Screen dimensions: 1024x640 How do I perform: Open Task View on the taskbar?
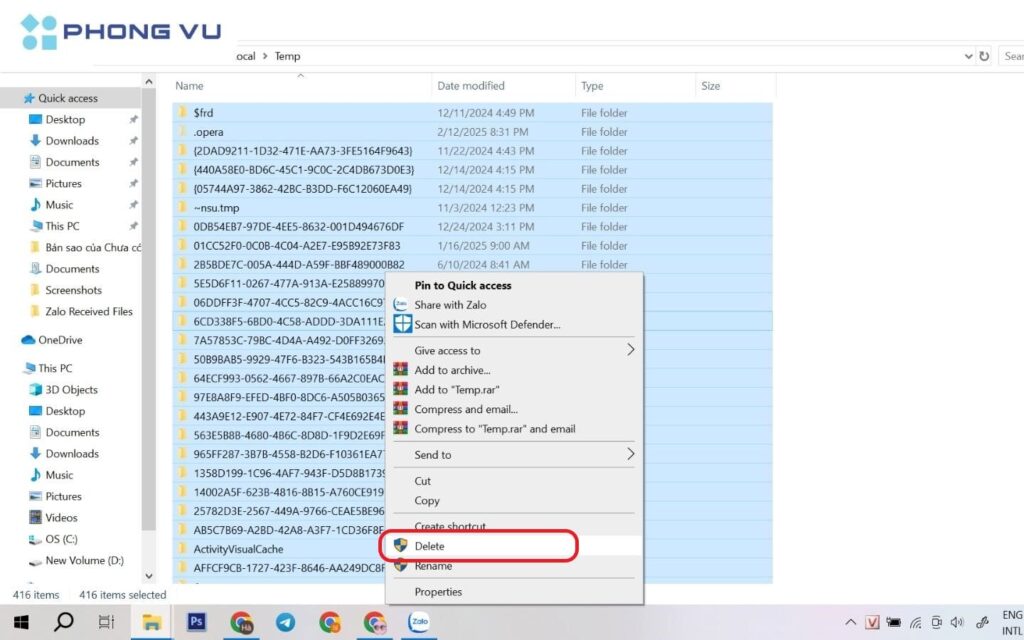click(x=107, y=622)
